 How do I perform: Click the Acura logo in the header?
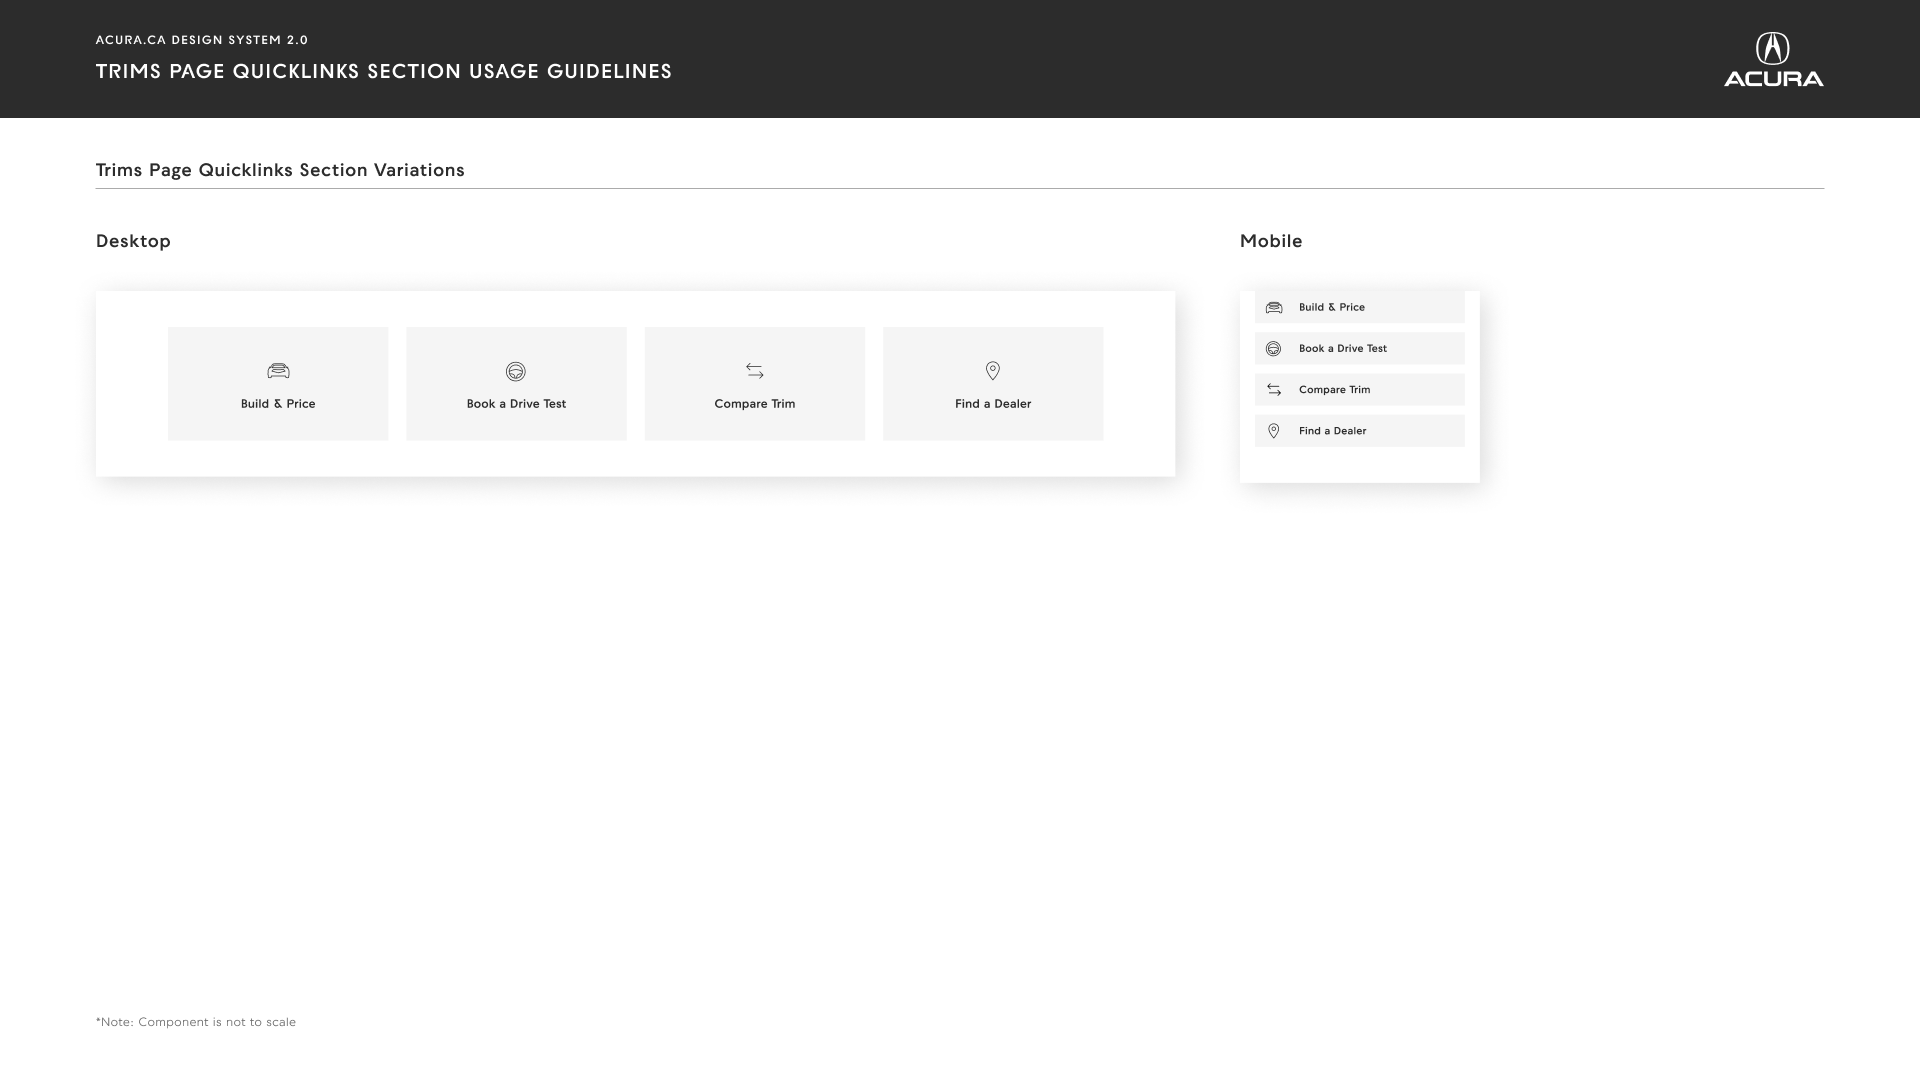click(1773, 59)
